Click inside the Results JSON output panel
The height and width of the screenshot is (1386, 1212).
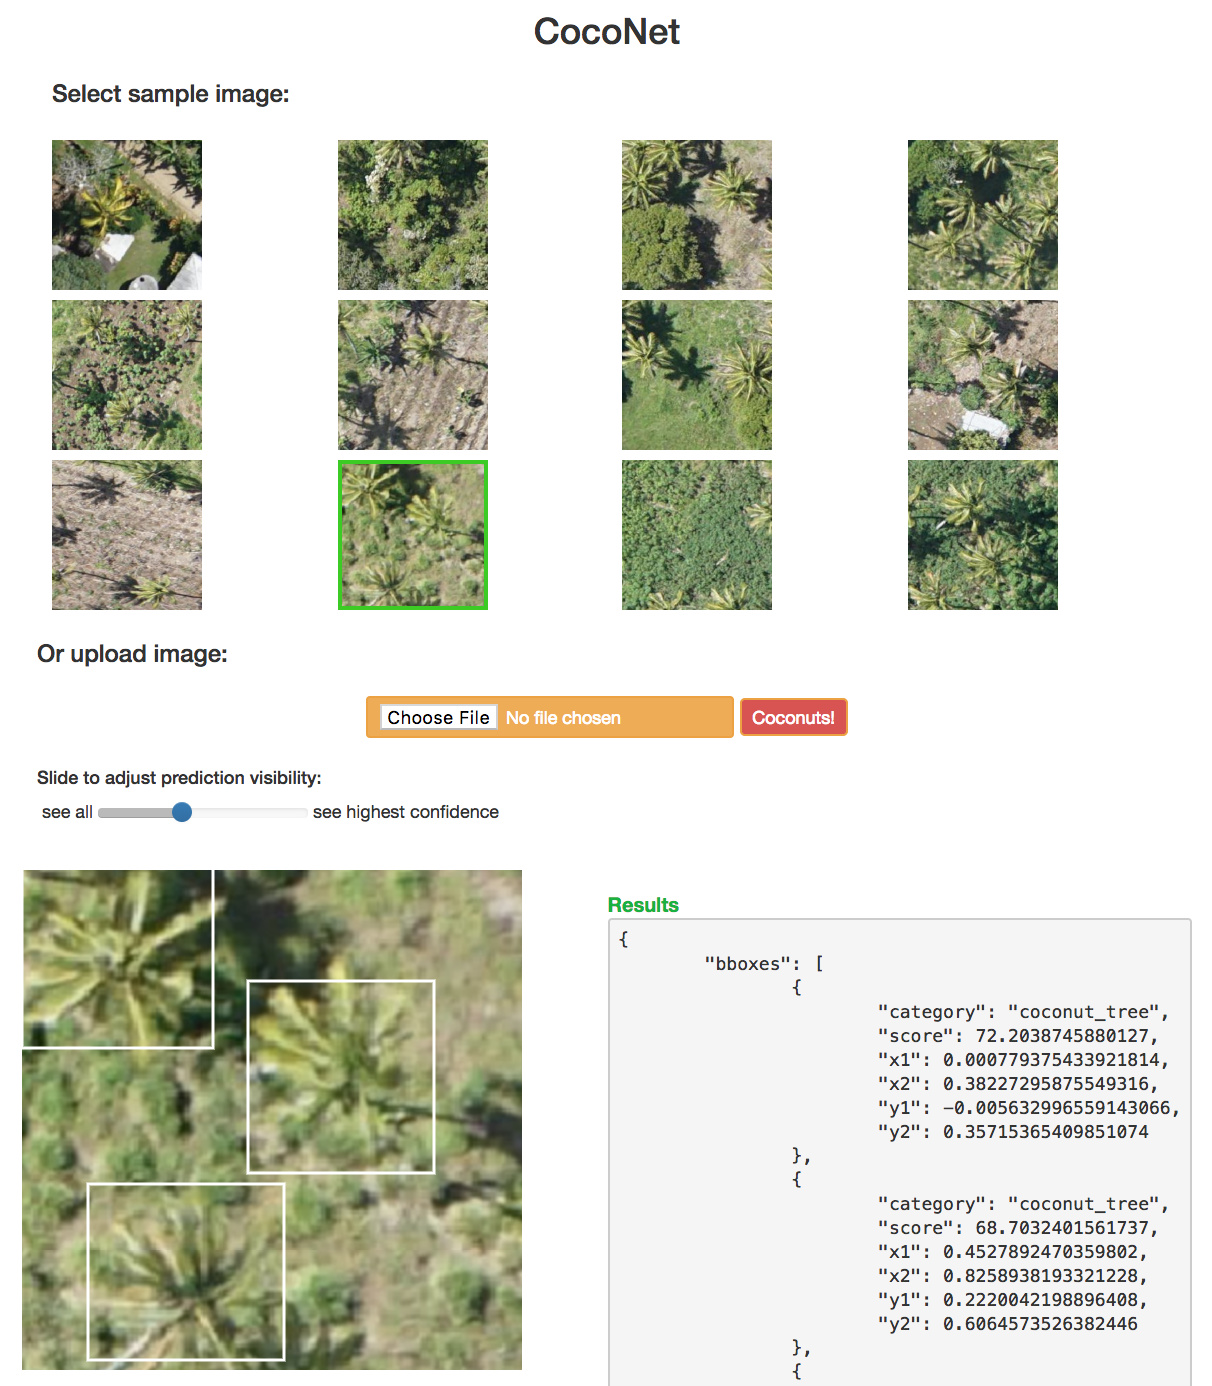(x=900, y=1150)
